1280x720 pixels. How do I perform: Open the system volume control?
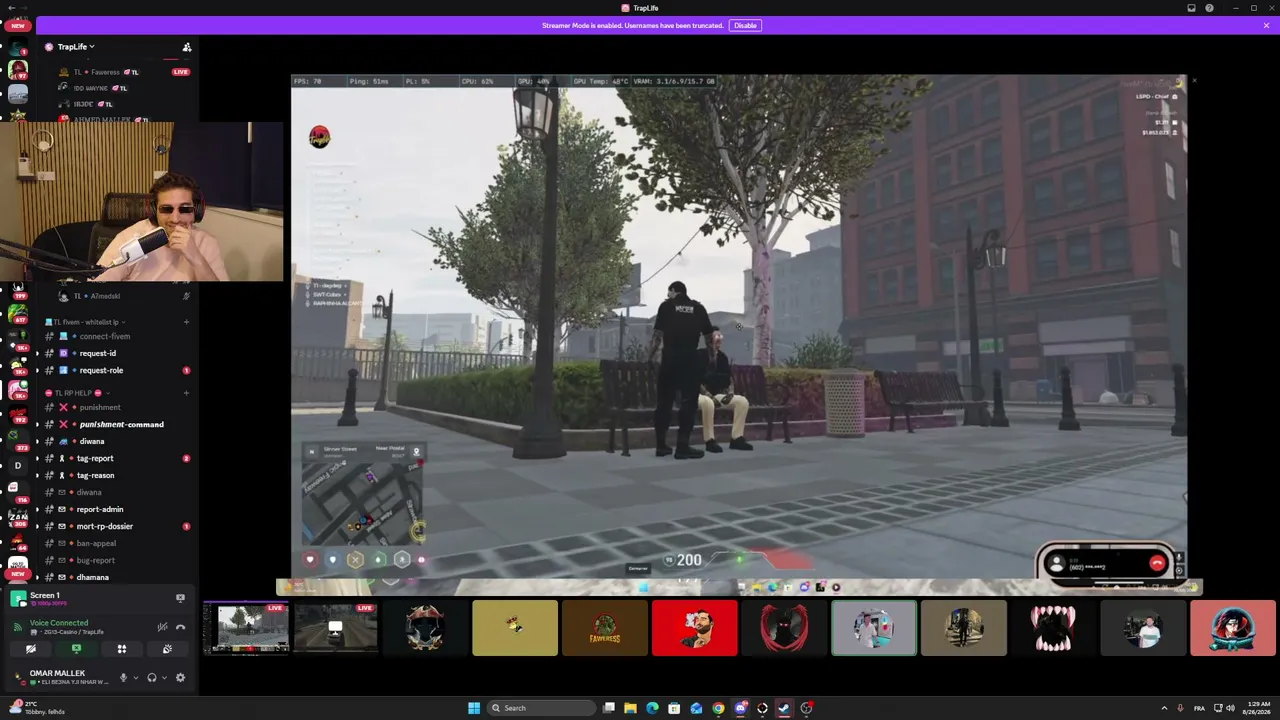(x=1229, y=708)
